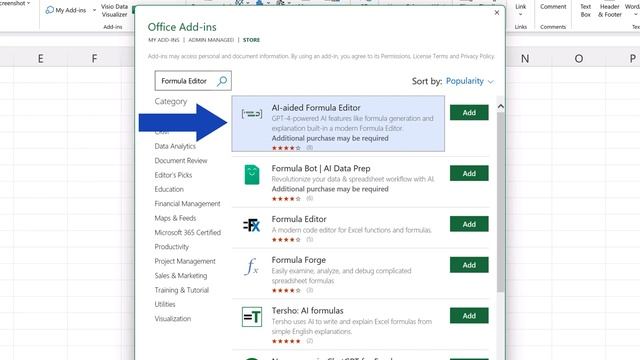Select column F header in Excel
Screen dimensions: 640x360
(x=94, y=58)
